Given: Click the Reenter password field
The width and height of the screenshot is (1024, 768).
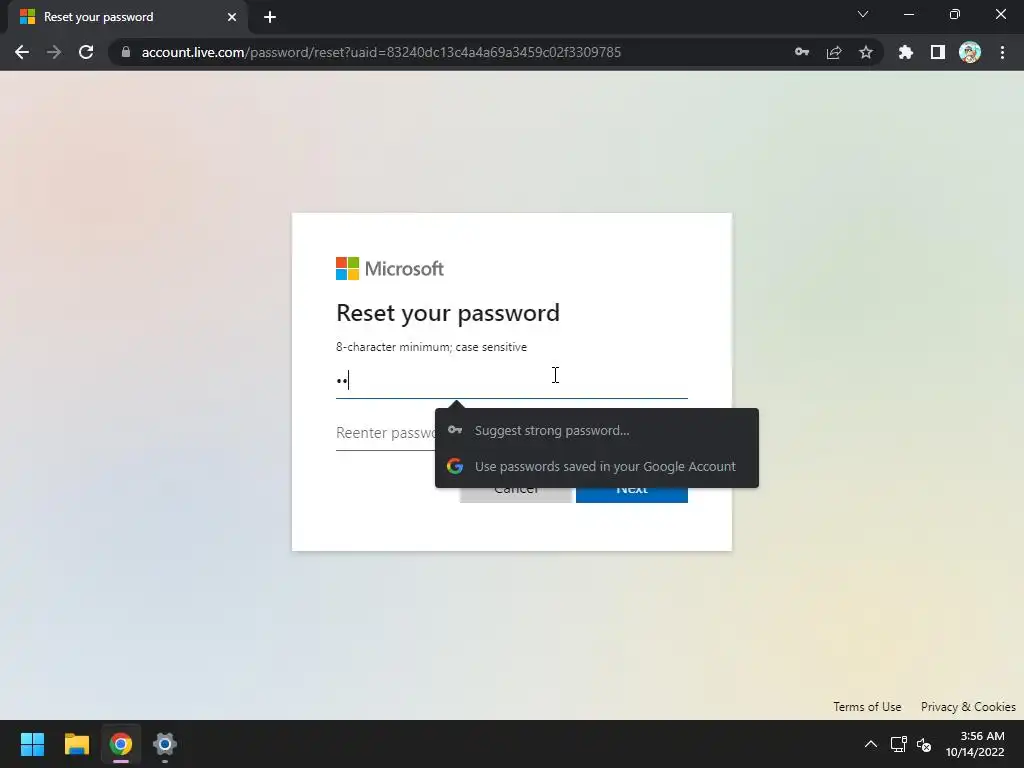Looking at the screenshot, I should pos(385,433).
